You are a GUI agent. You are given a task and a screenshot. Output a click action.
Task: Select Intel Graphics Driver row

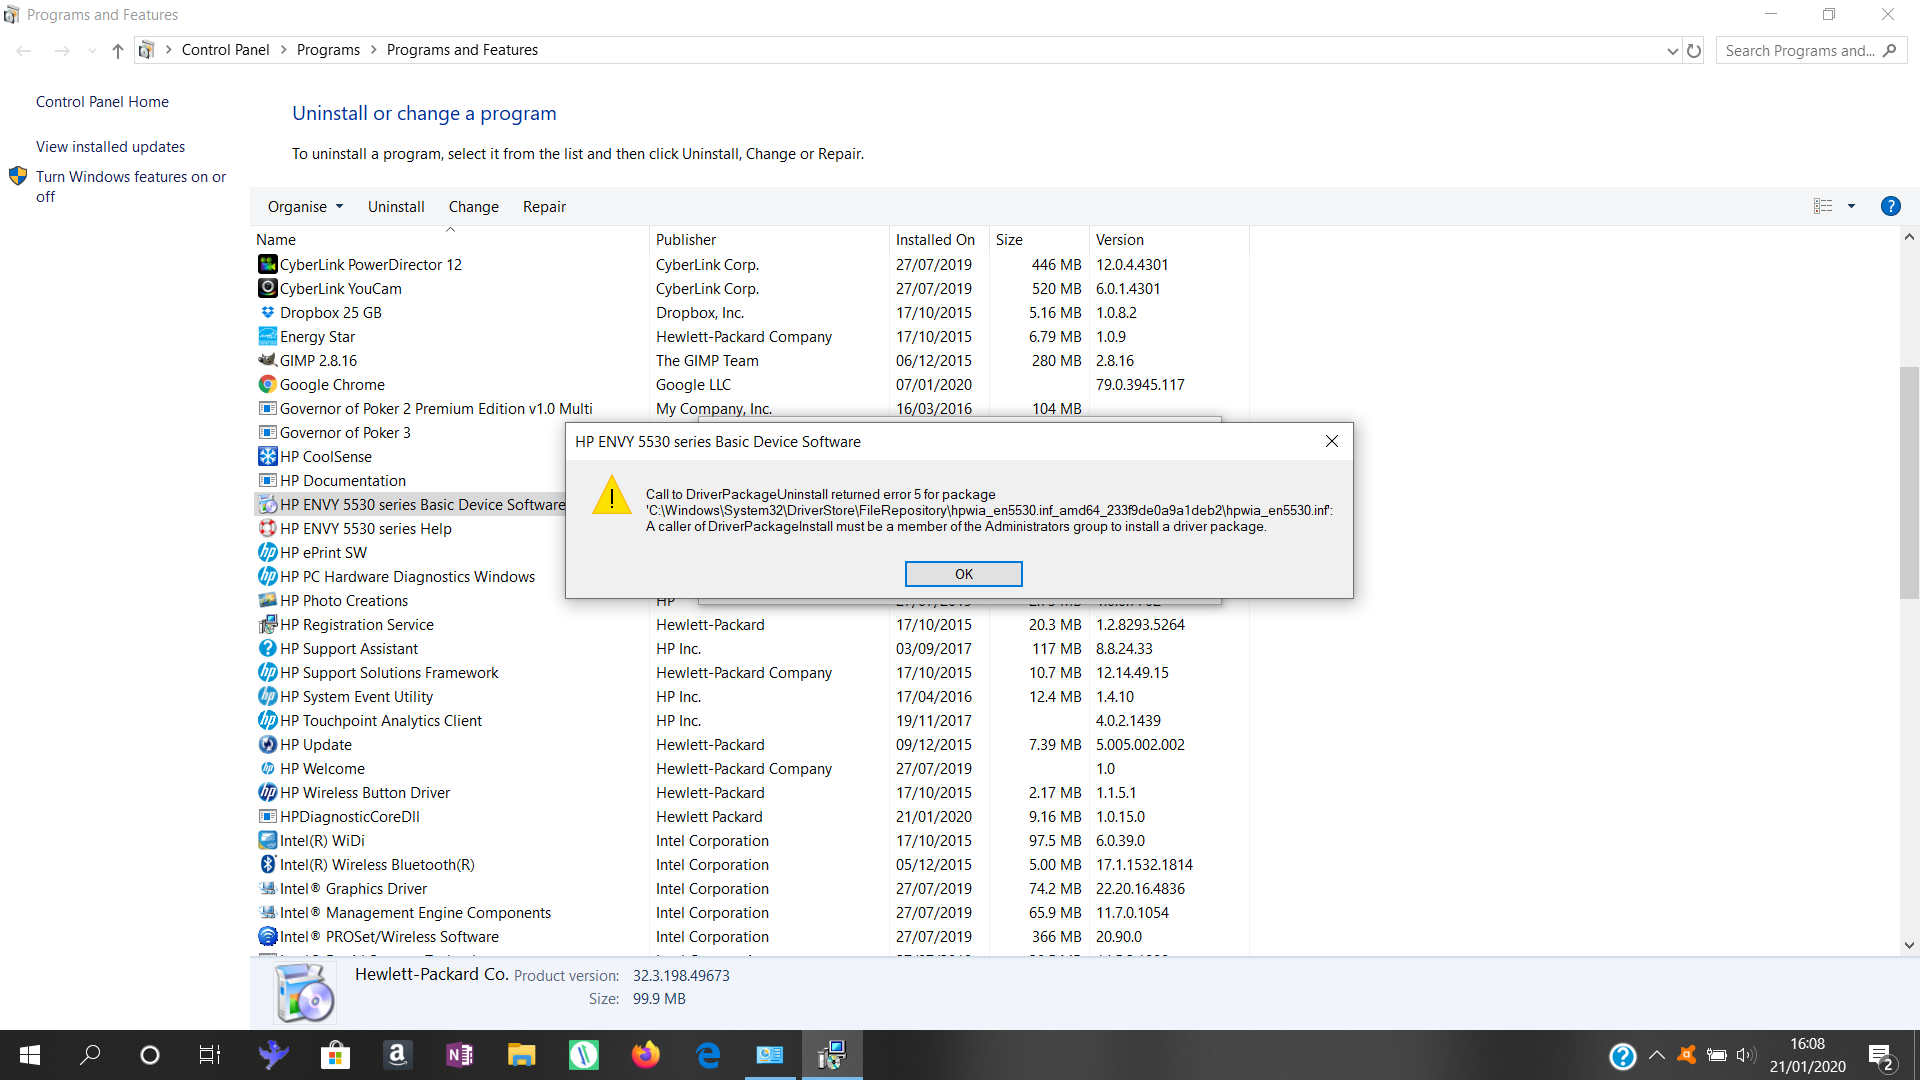pos(750,888)
